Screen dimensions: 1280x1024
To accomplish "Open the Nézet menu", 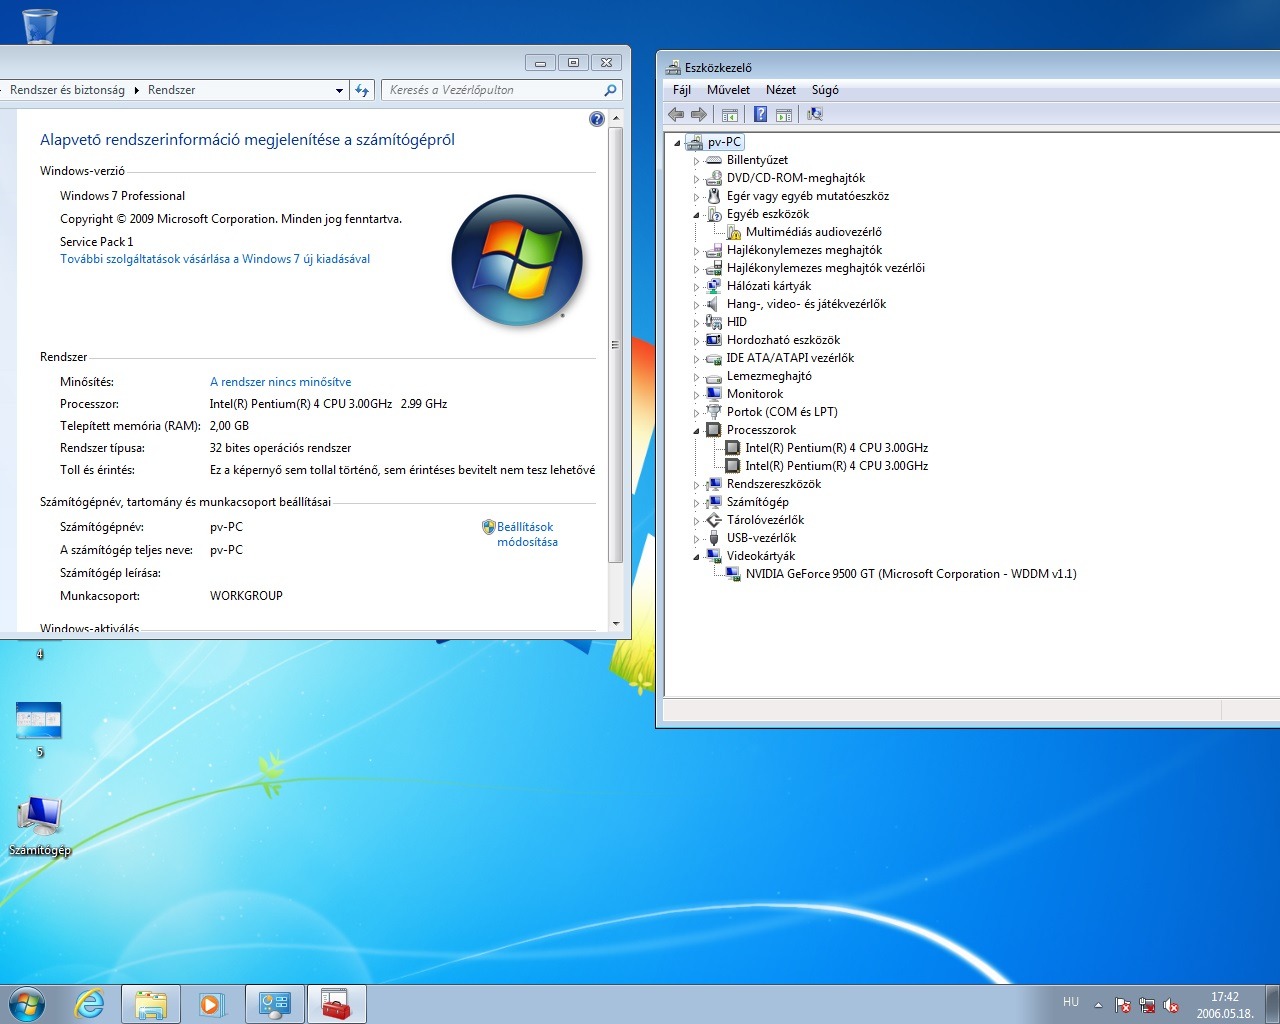I will (x=781, y=90).
